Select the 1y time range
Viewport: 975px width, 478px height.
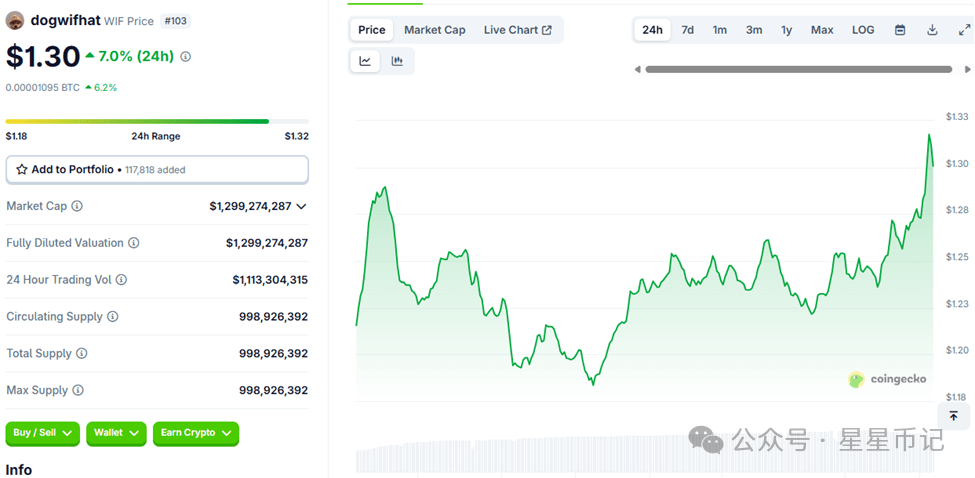pos(787,30)
